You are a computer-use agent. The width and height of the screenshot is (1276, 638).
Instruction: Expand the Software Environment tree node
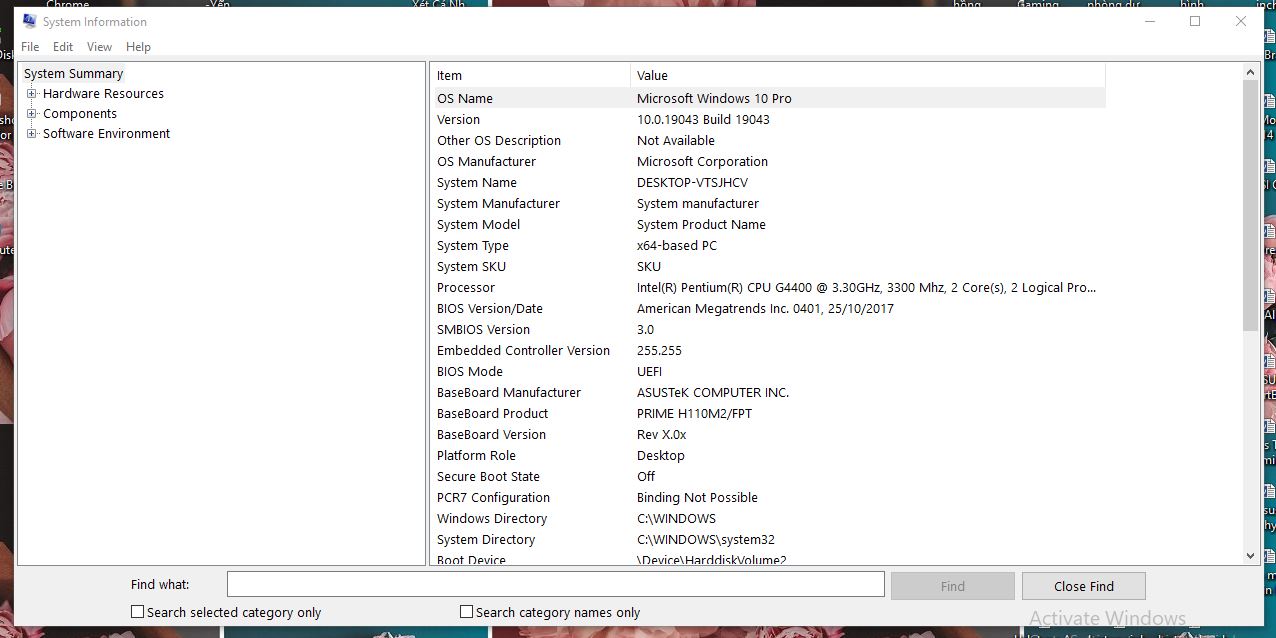32,134
